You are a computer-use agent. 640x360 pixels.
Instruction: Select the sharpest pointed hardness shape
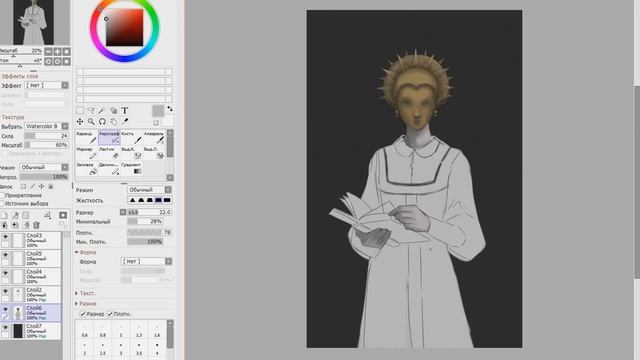132,200
